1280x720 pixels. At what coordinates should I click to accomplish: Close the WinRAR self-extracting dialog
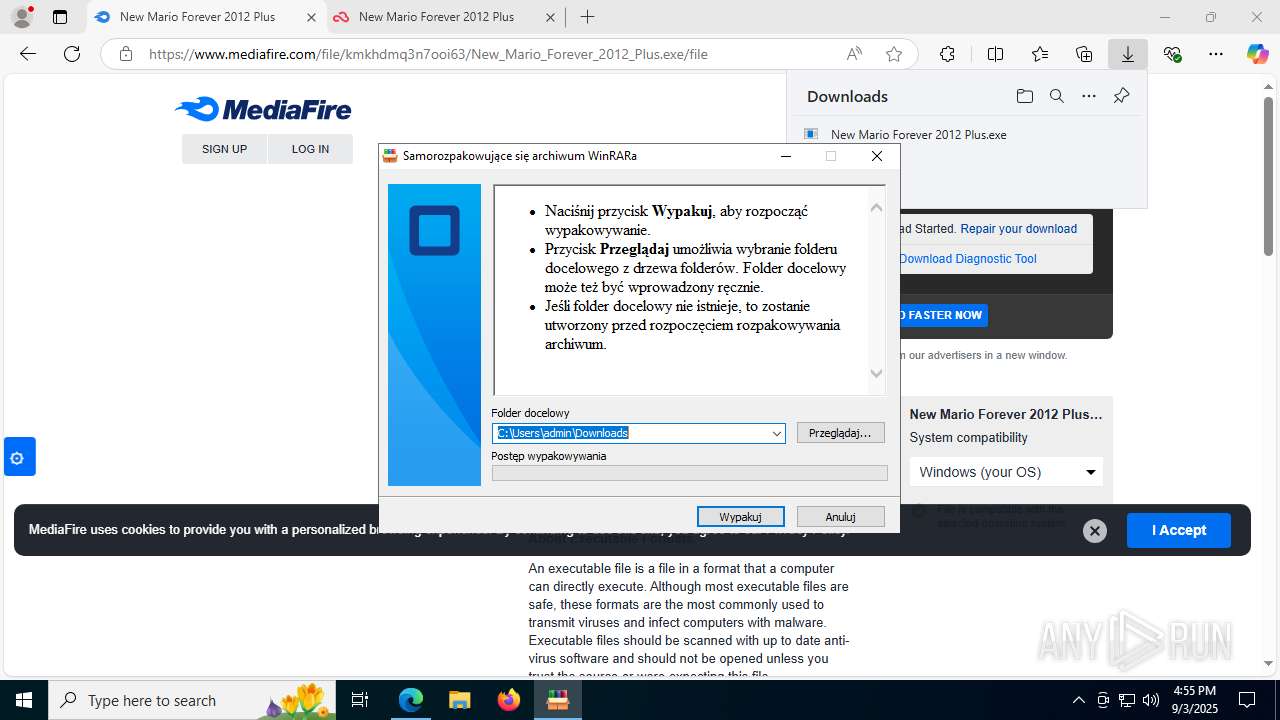[877, 156]
